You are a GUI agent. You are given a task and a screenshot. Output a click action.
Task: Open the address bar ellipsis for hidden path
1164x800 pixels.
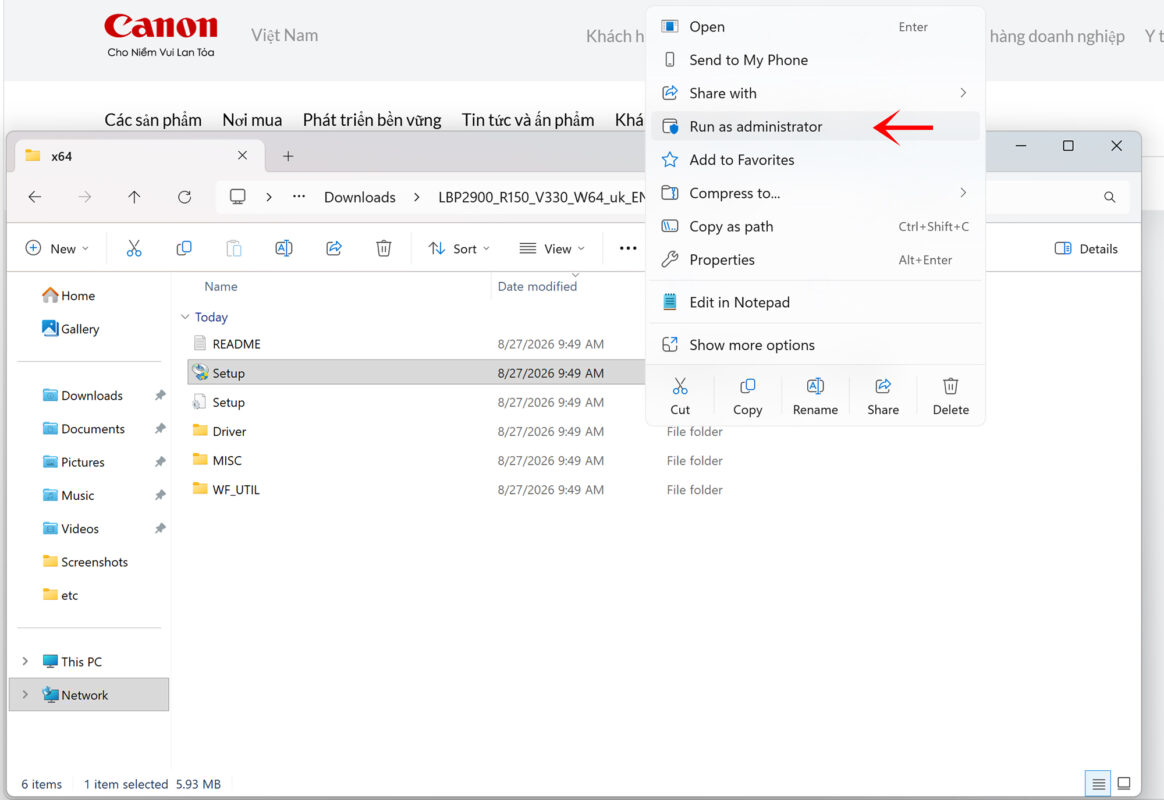pyautogui.click(x=299, y=197)
